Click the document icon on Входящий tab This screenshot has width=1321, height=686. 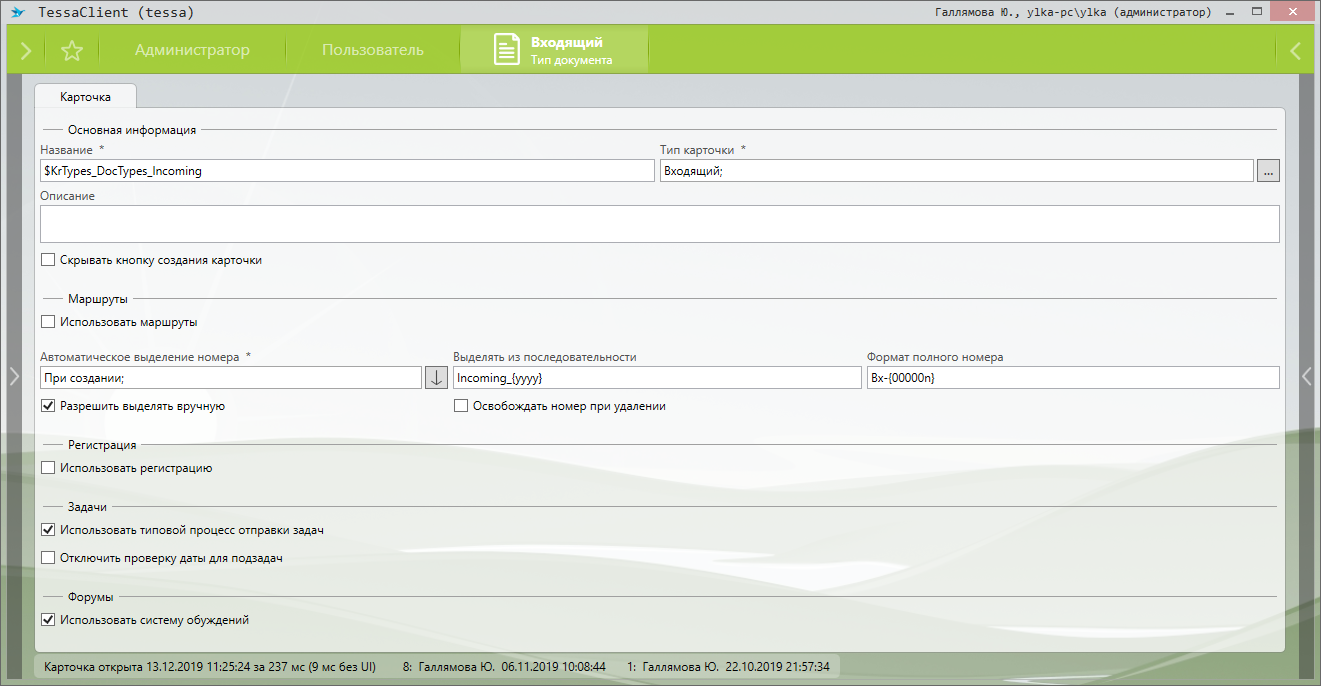pos(507,50)
